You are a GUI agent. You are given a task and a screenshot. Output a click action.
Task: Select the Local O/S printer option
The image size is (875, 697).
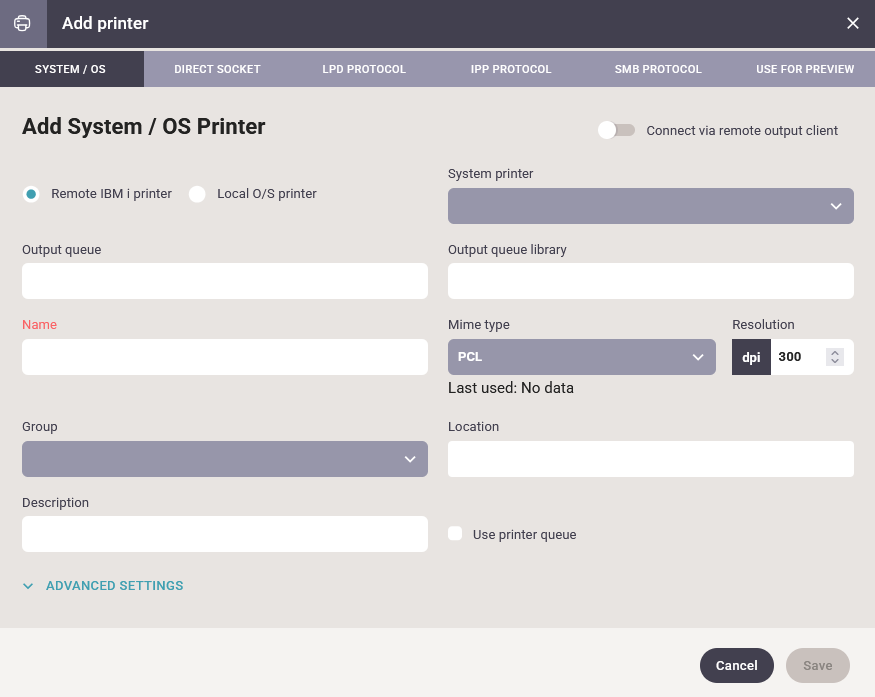[197, 194]
